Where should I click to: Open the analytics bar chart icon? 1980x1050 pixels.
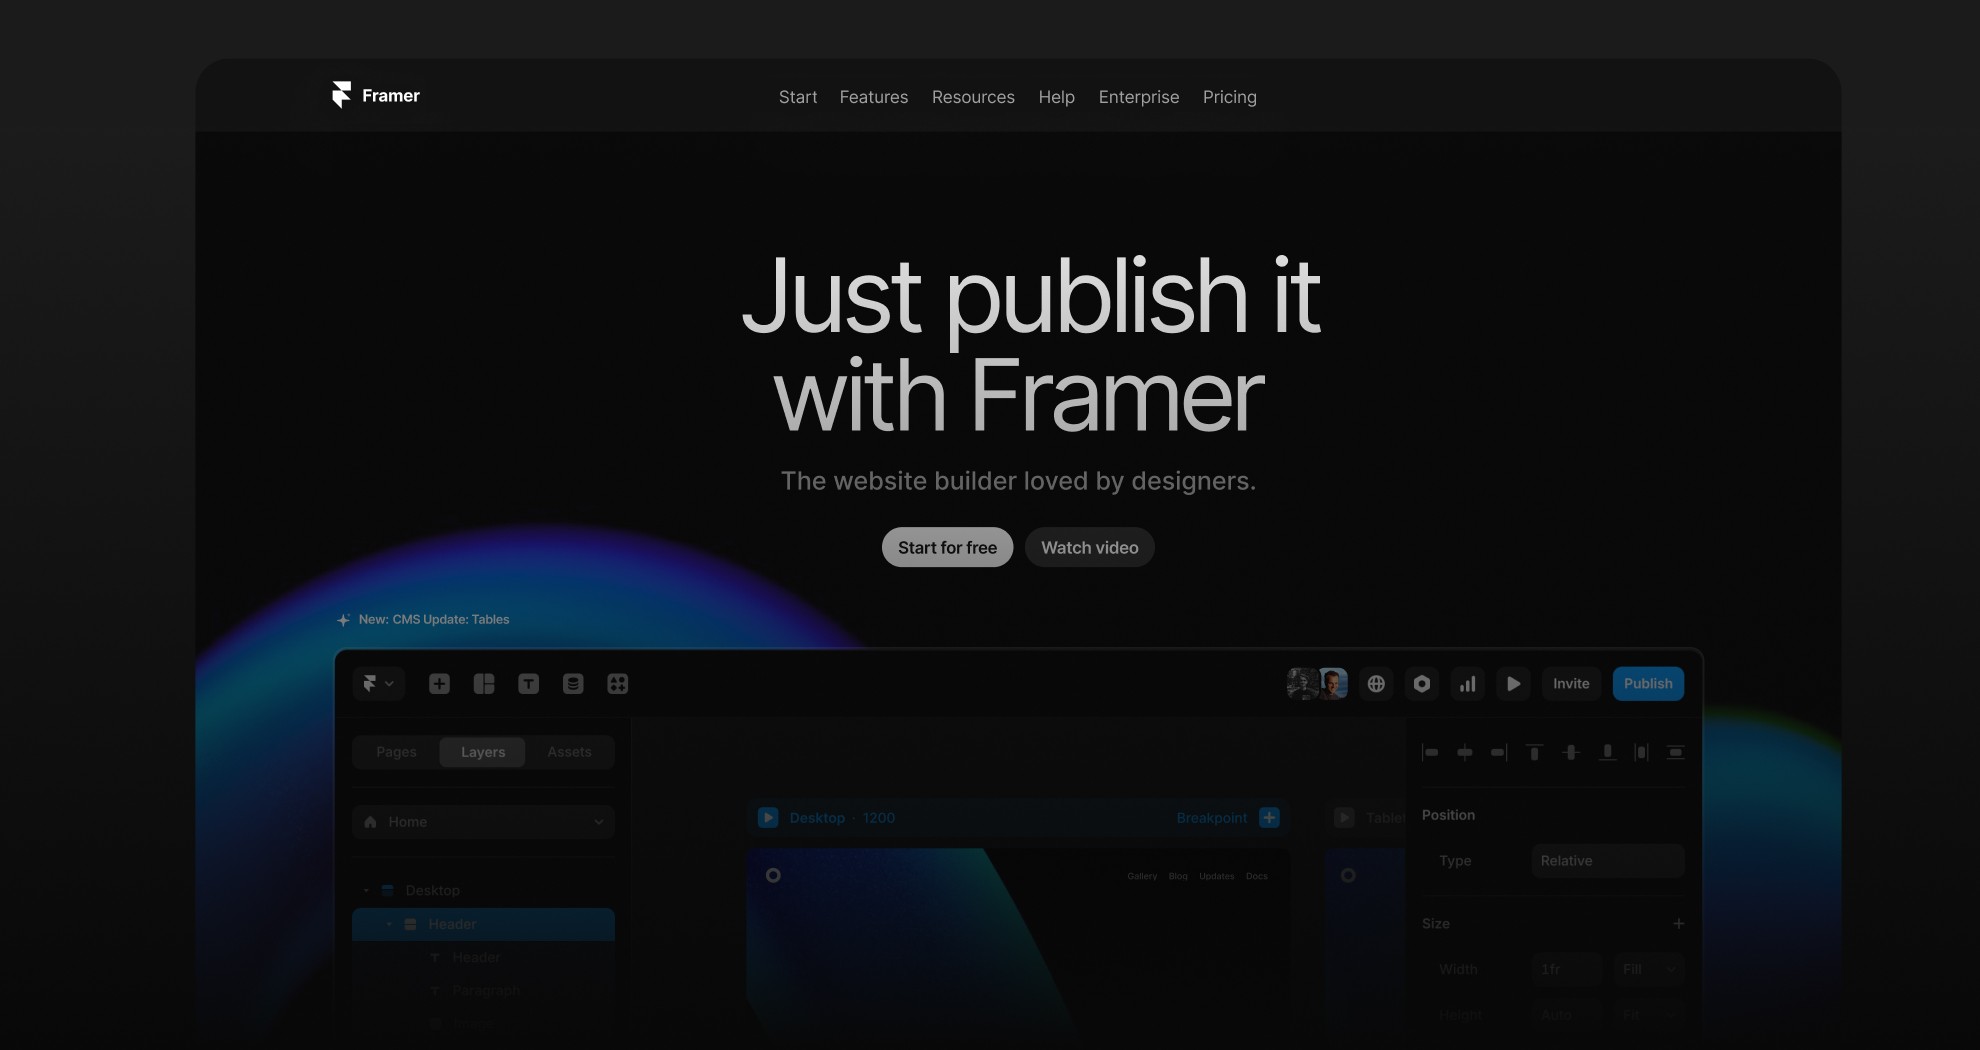pyautogui.click(x=1467, y=684)
